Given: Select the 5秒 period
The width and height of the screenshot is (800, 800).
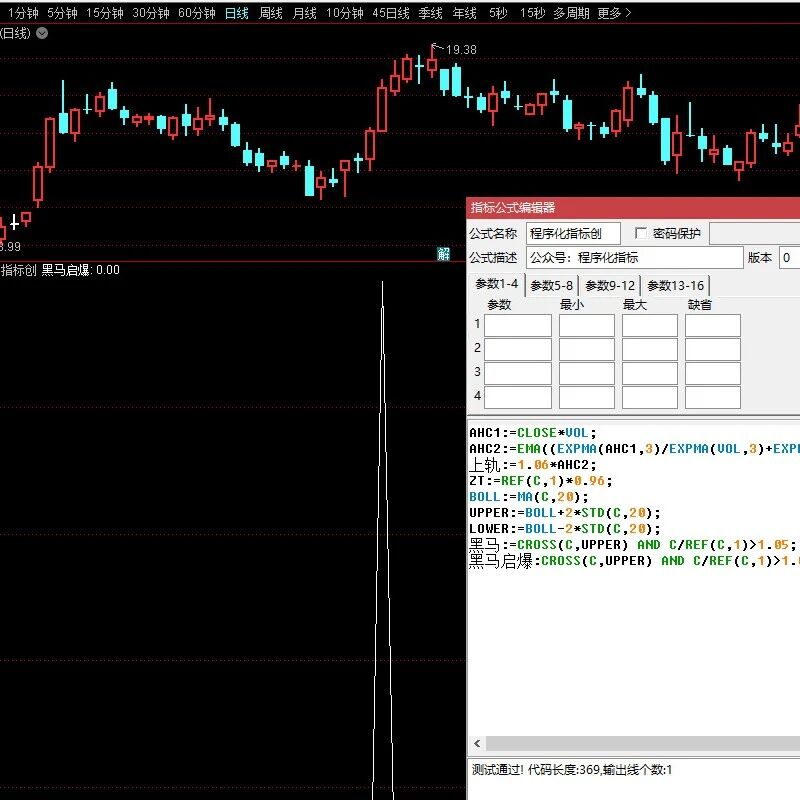Looking at the screenshot, I should pos(498,13).
